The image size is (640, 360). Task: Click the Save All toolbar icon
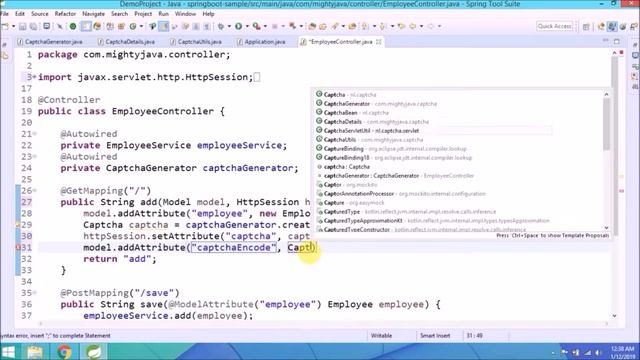[x=33, y=26]
